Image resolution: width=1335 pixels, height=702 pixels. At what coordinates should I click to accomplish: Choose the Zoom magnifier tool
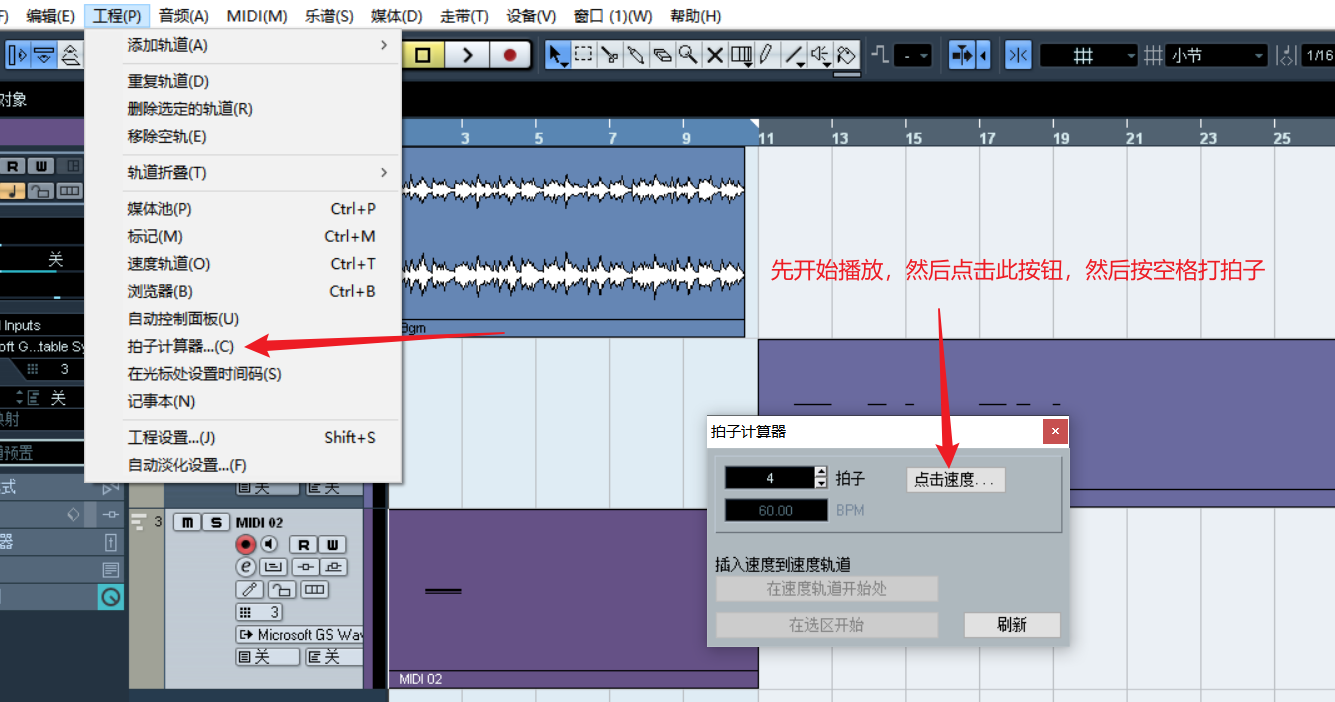(x=688, y=55)
